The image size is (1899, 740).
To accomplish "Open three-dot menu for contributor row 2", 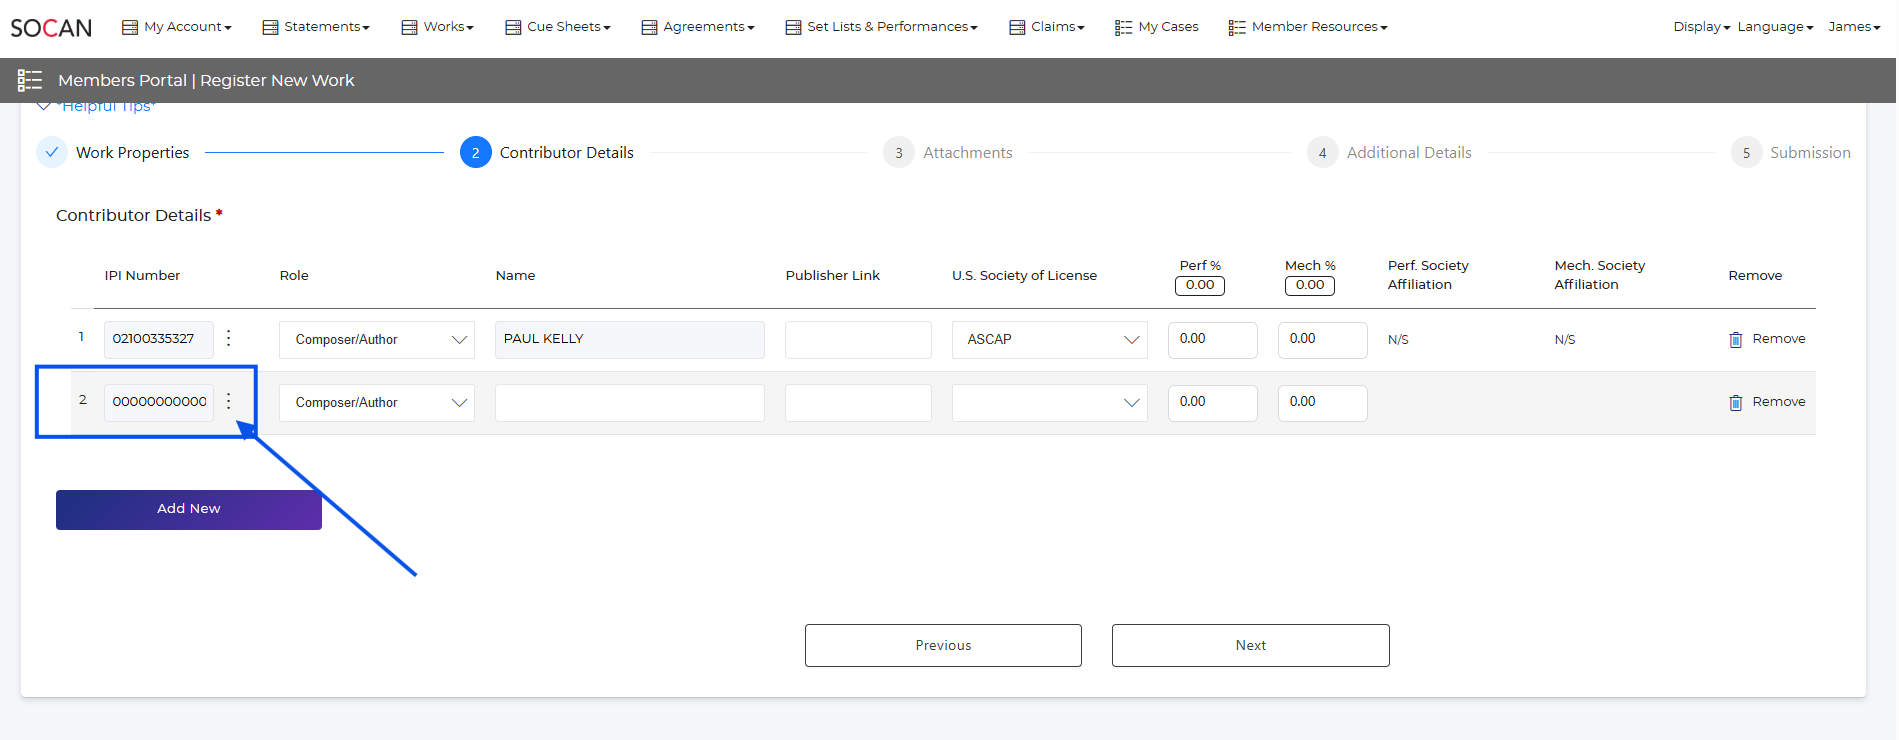I will click(229, 401).
